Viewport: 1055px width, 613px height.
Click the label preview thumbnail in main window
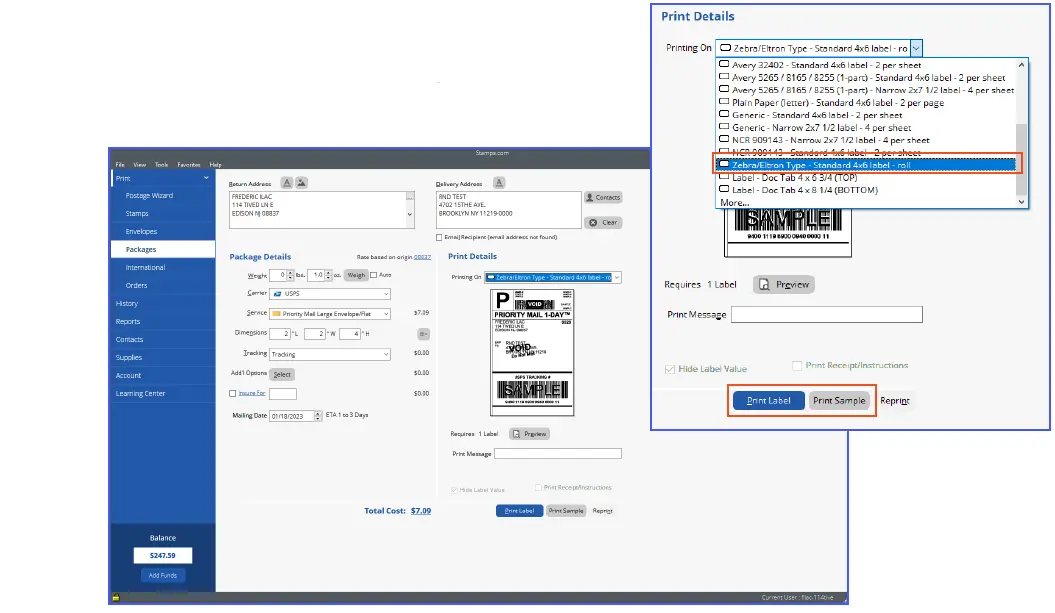(x=532, y=353)
